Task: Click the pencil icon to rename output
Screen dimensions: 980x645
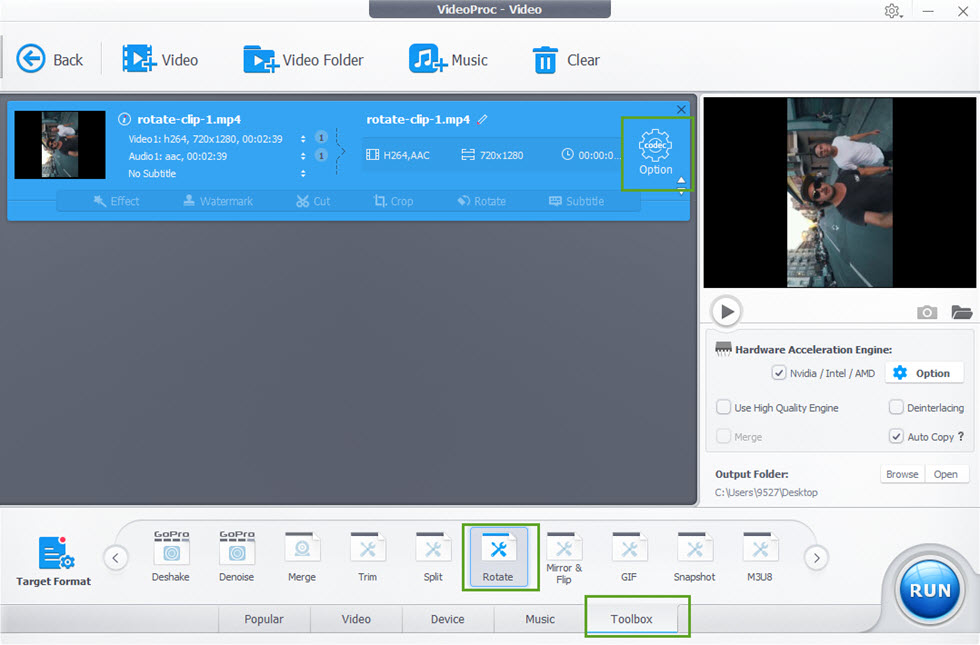Action: [483, 119]
